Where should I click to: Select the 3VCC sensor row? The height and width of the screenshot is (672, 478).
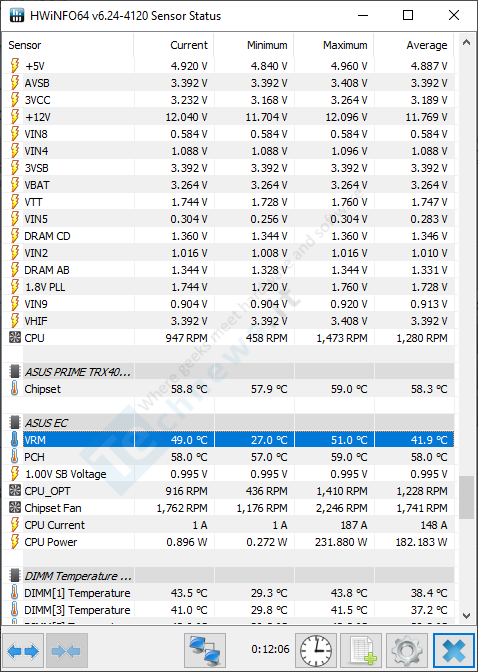coord(228,100)
